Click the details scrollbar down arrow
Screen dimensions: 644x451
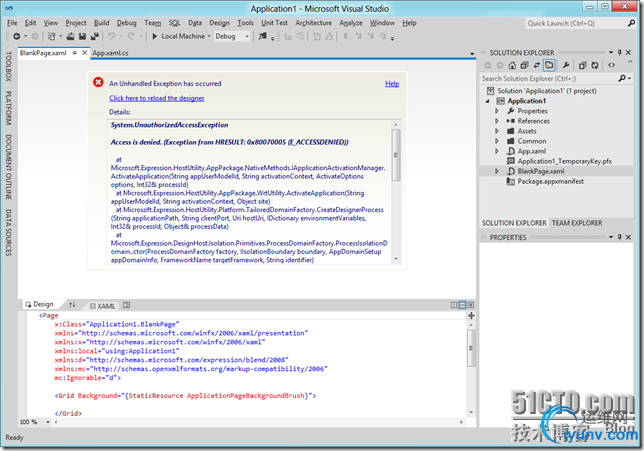(396, 259)
